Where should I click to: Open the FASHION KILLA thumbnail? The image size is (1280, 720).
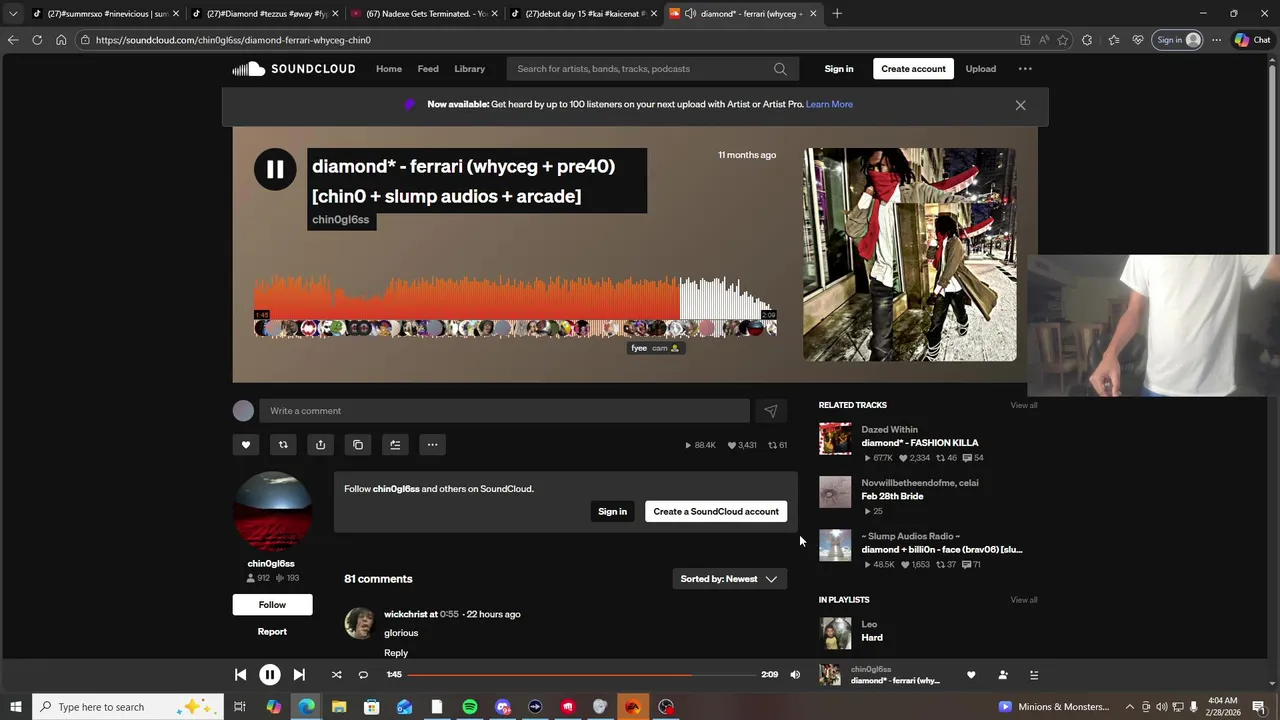tap(835, 439)
